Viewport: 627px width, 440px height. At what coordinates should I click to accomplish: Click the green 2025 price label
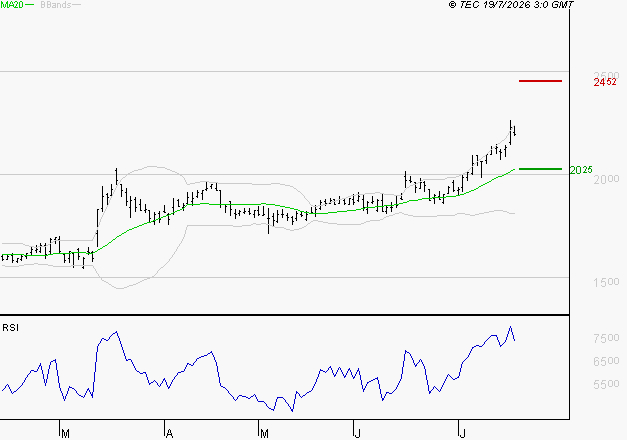coord(581,170)
